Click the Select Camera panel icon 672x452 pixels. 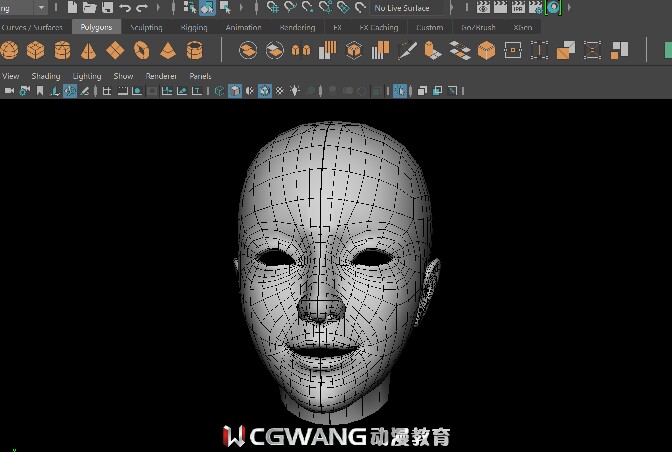9,91
